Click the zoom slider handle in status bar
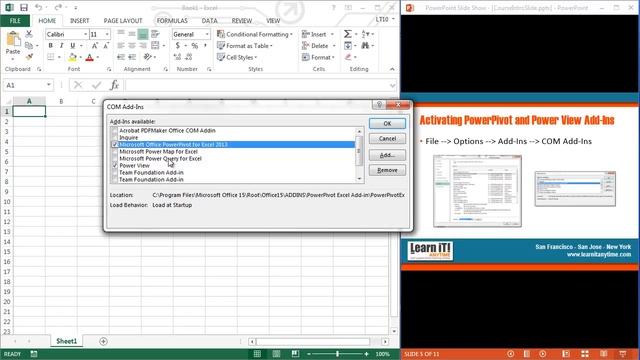Screen dimensions: 640x360 point(338,354)
